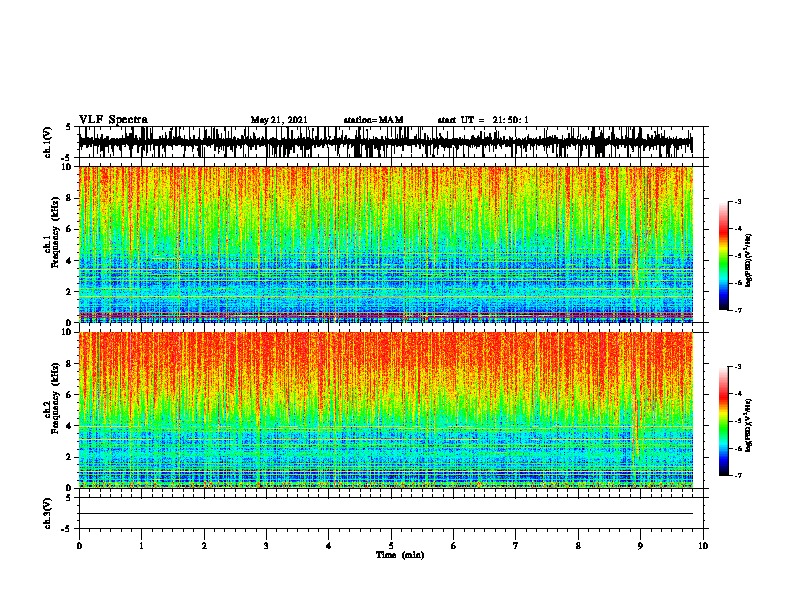792x612 pixels.
Task: Click the 10 kHz tick of ch.1 spectrogram
Action: tap(67, 167)
